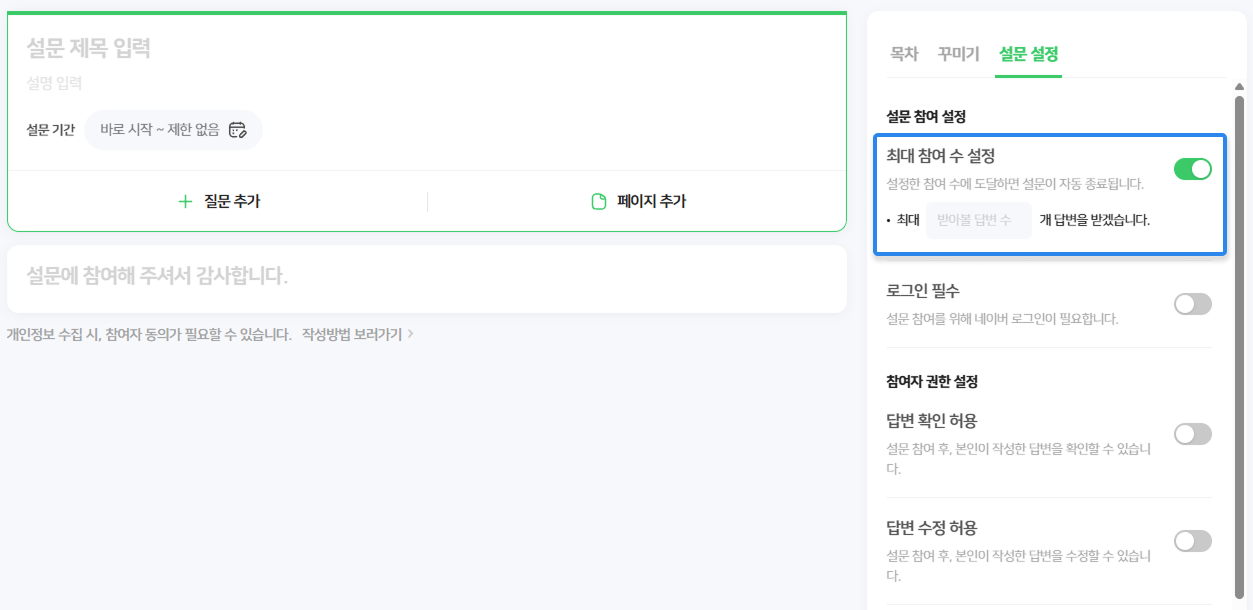The width and height of the screenshot is (1253, 610).
Task: Open the 작성방법 보러가기 link
Action: pos(352,334)
